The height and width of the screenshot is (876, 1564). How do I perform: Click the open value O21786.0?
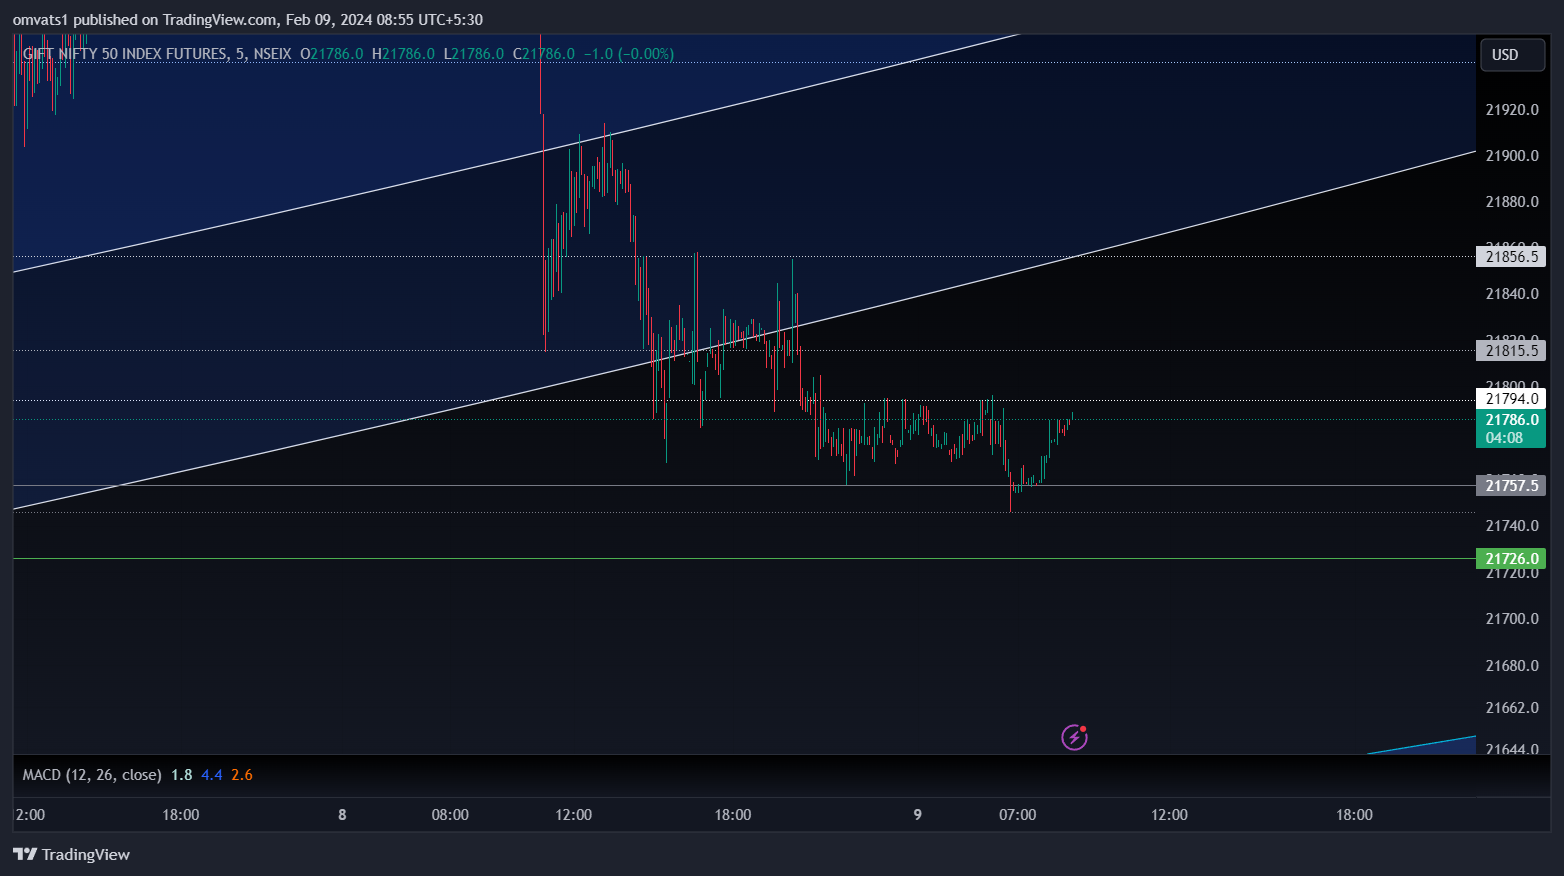point(332,54)
